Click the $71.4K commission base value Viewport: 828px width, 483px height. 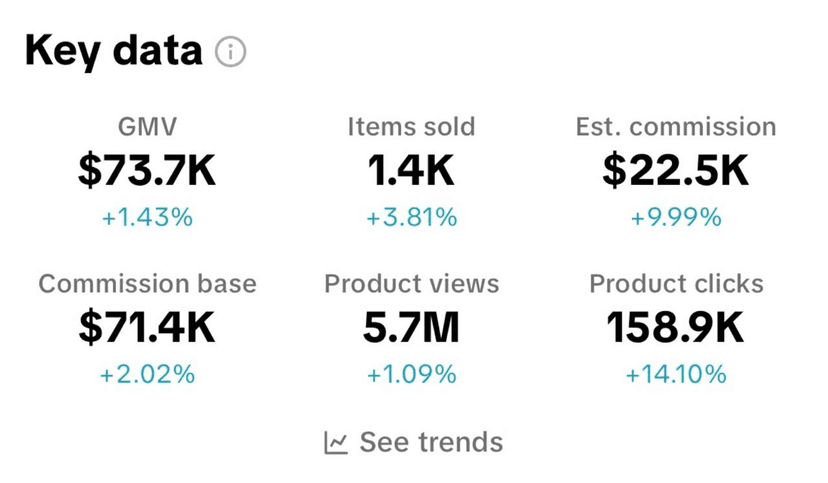147,328
